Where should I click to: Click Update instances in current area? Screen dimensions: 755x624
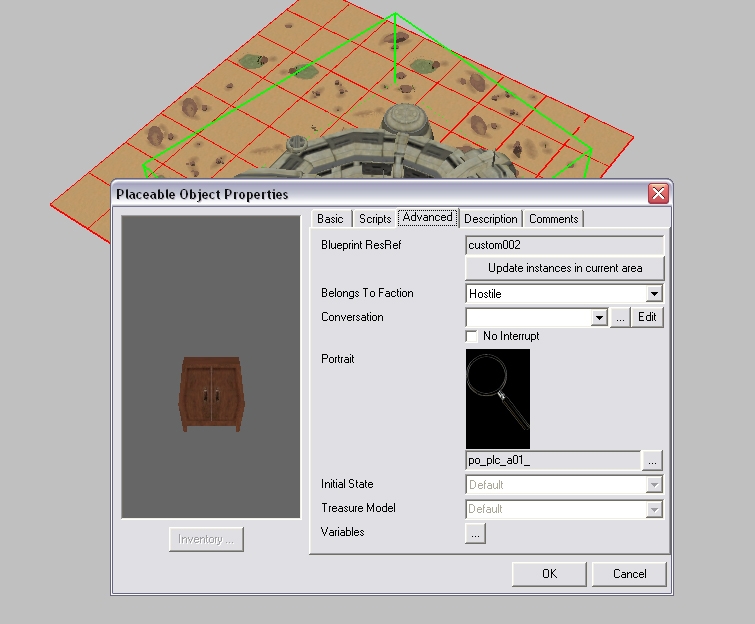(x=564, y=268)
